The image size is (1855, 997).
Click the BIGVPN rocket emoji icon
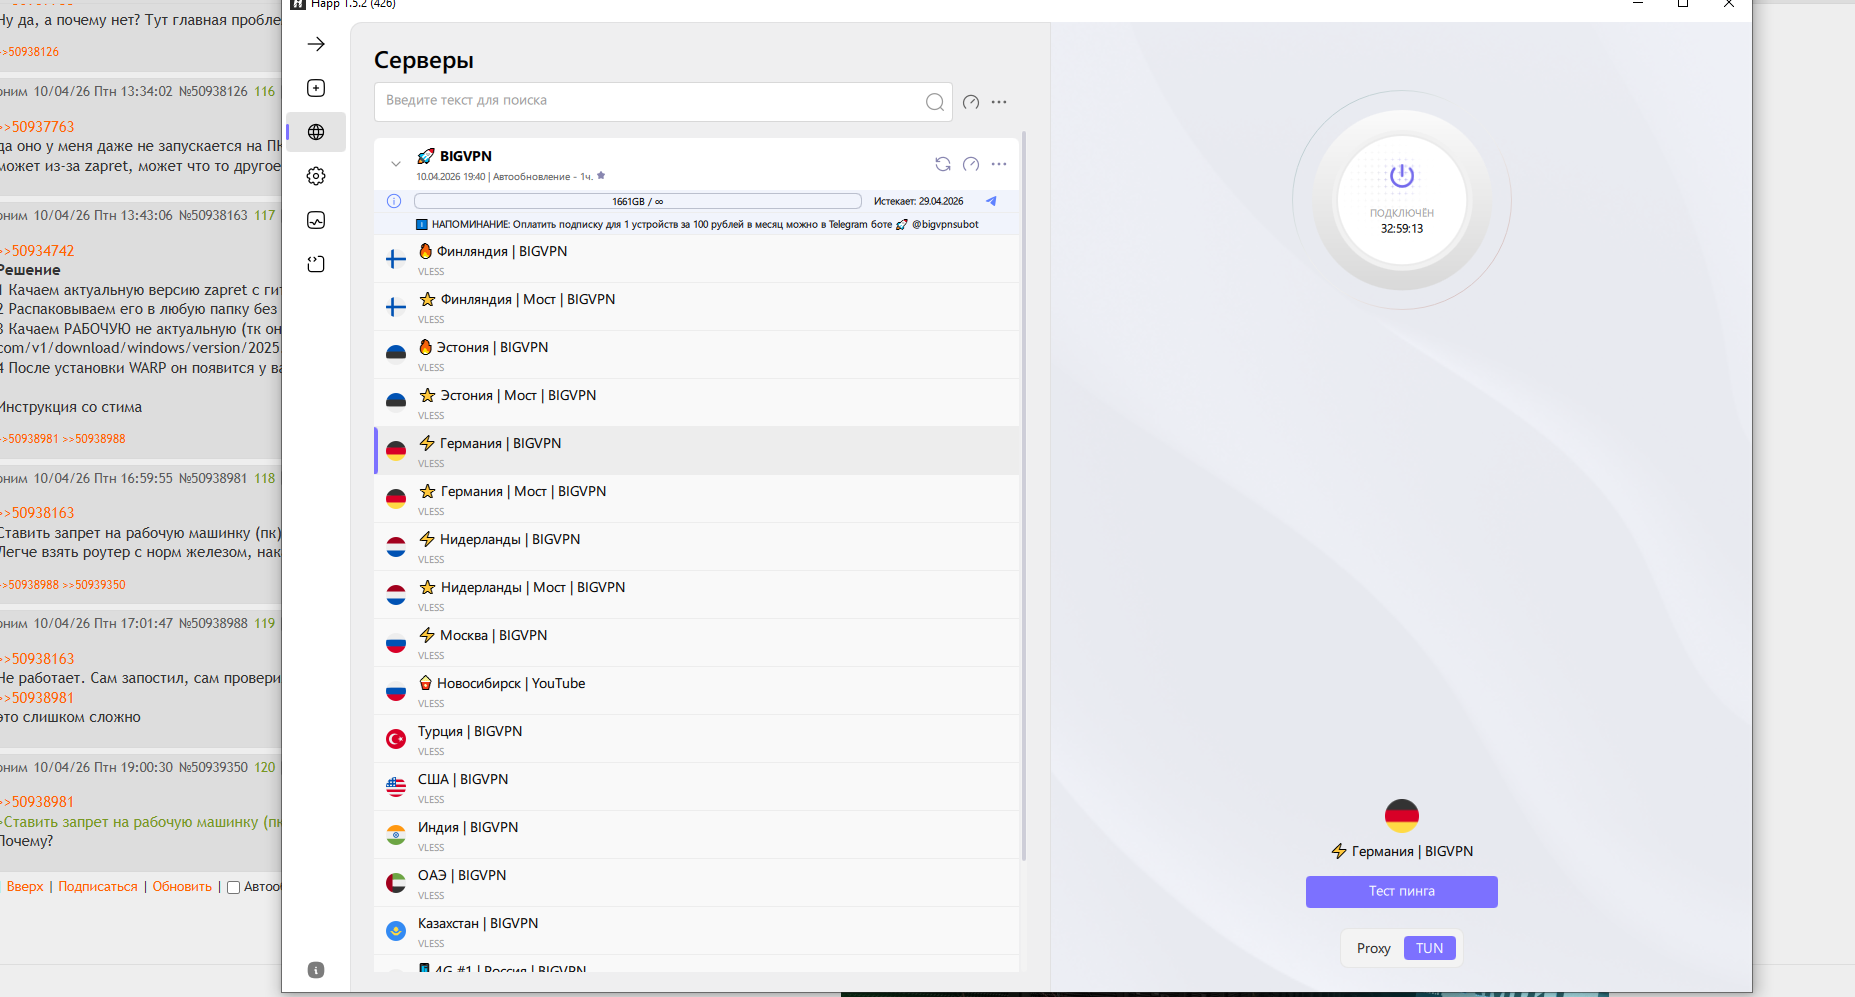426,156
